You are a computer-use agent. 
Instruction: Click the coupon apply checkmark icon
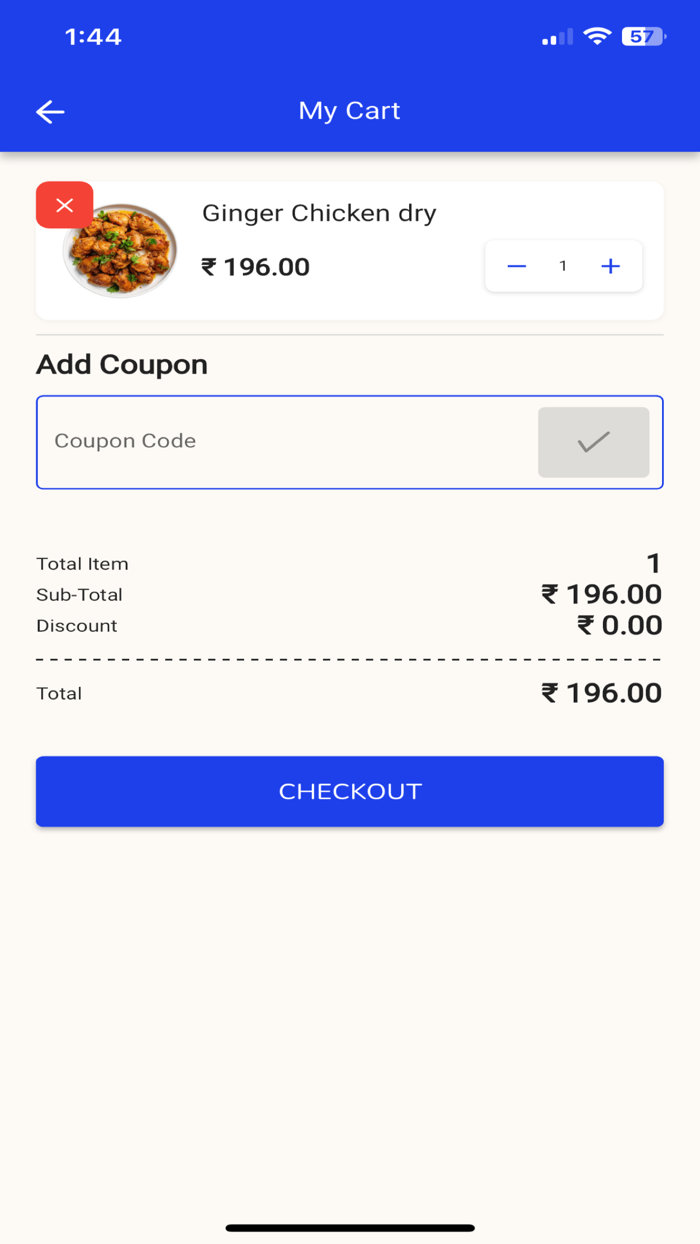tap(593, 442)
